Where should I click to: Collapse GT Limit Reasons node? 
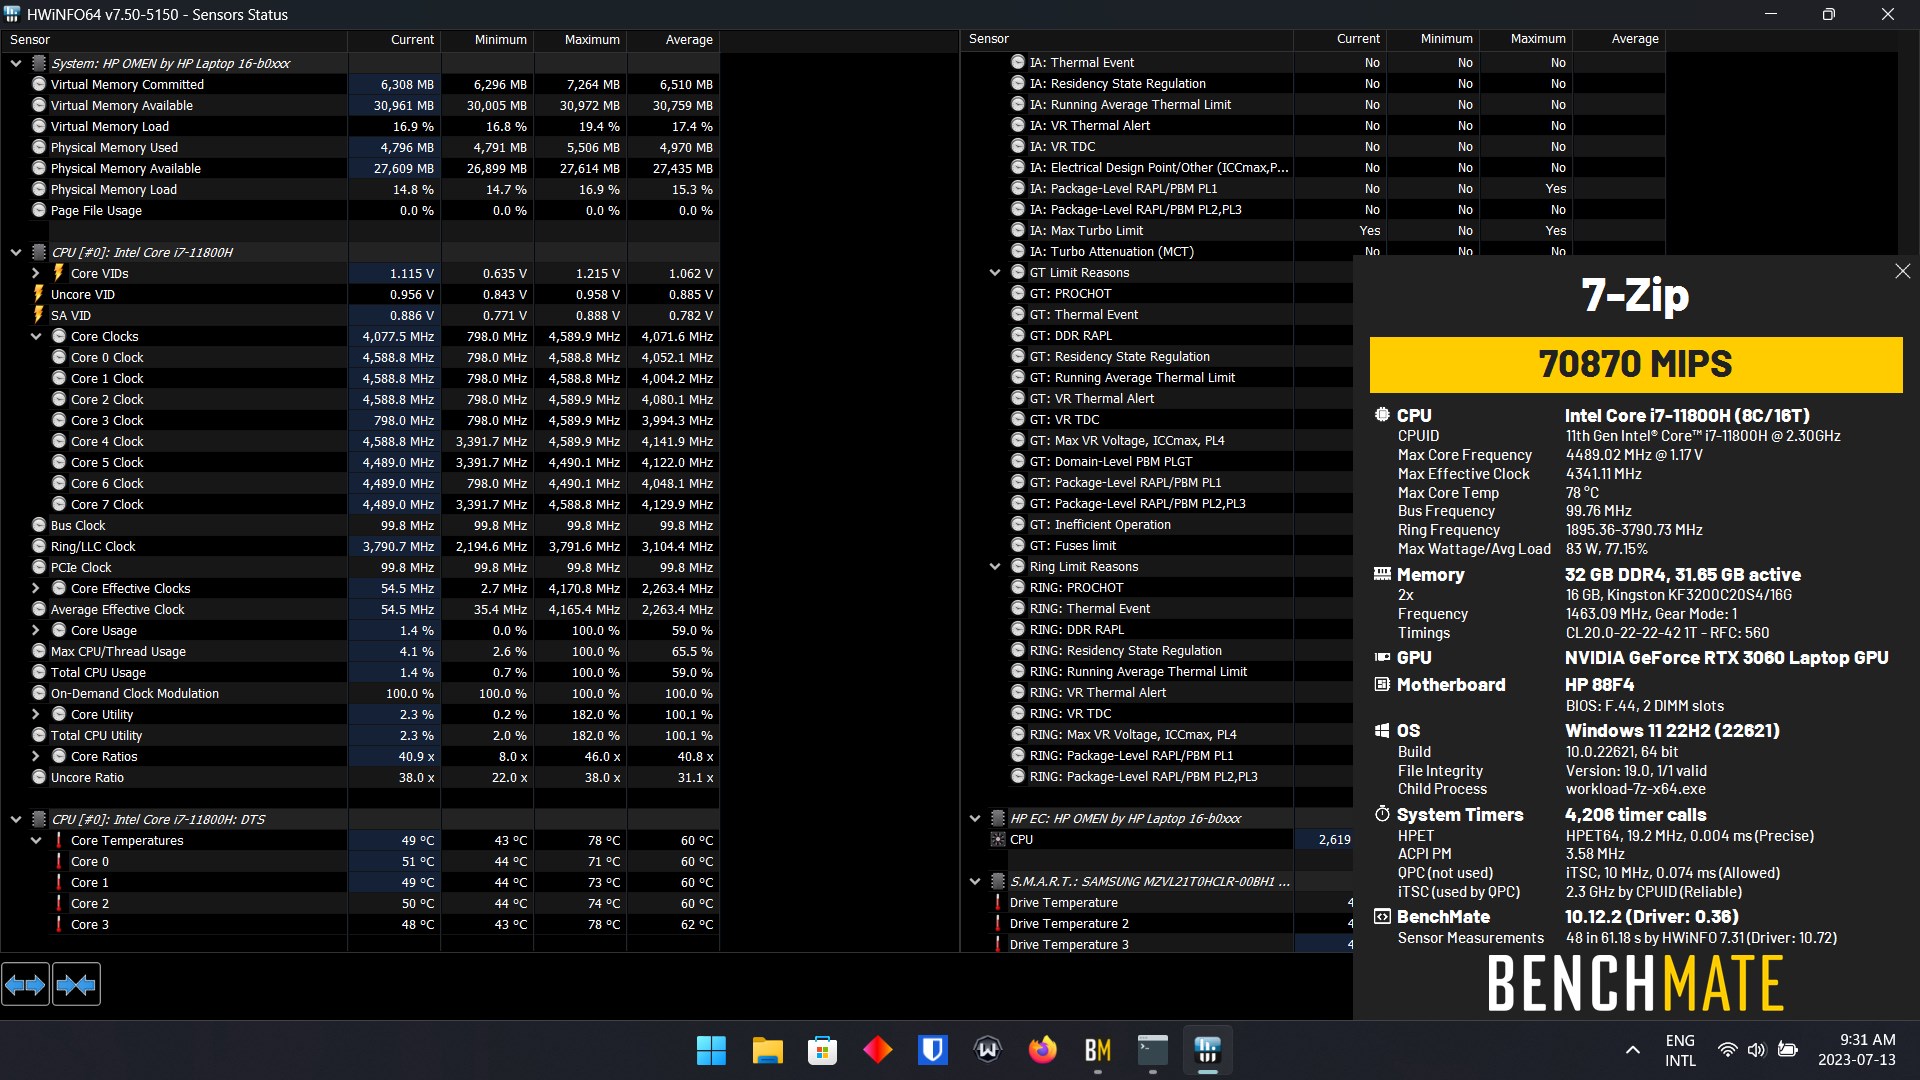click(995, 272)
